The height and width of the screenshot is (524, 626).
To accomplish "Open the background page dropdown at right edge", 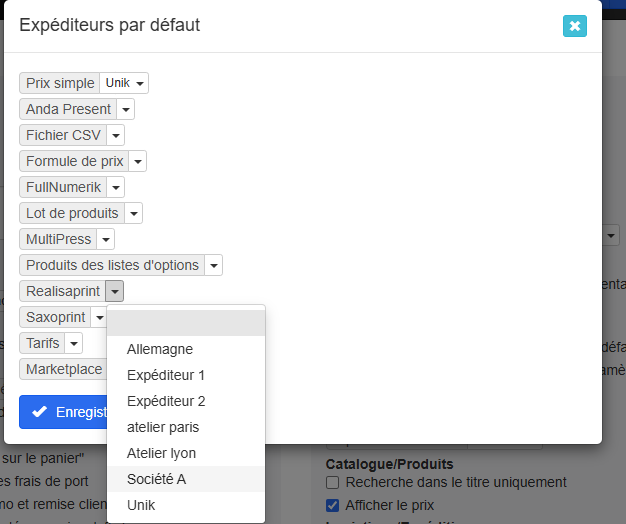I will coord(611,236).
